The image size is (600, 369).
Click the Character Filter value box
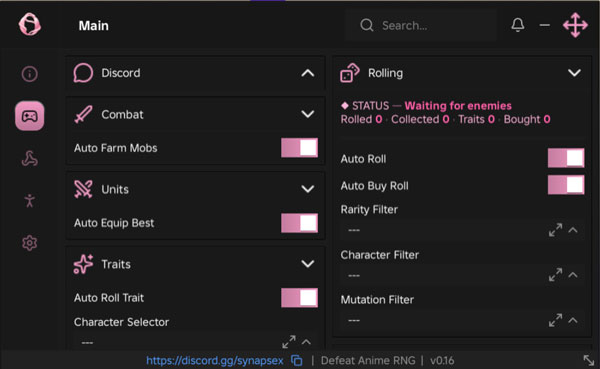click(462, 275)
